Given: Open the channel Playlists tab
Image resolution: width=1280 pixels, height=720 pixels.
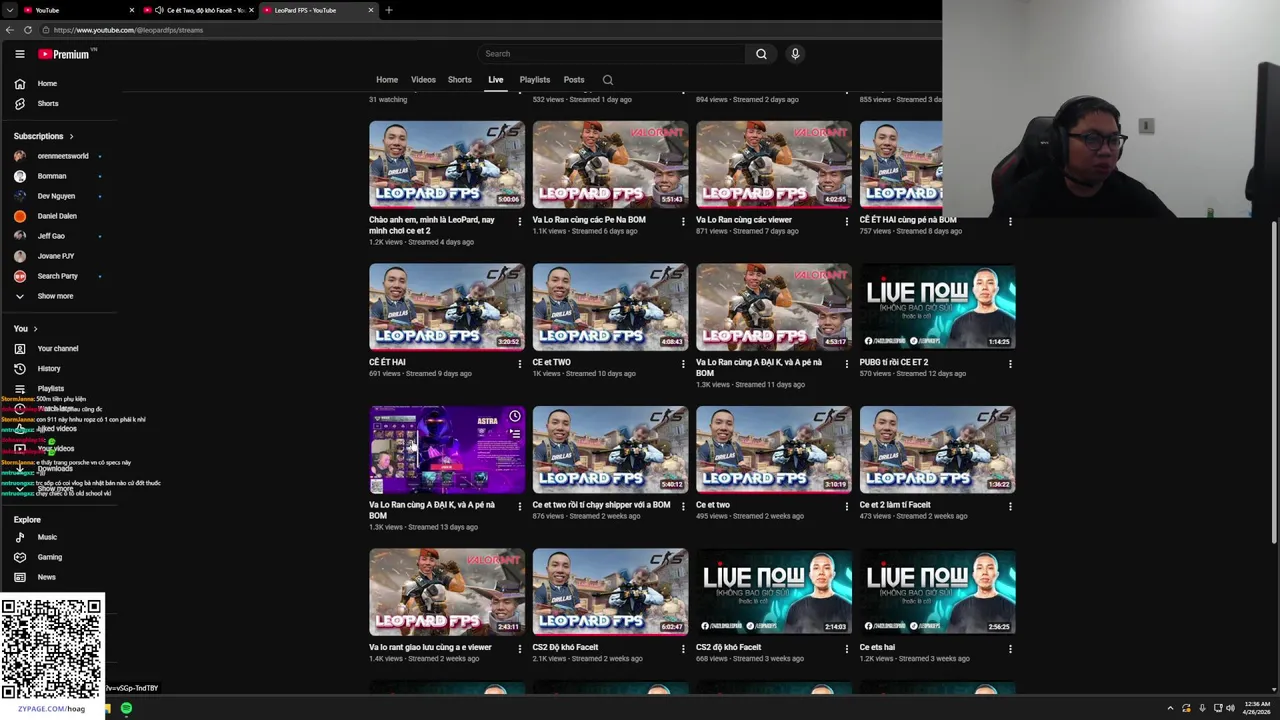Looking at the screenshot, I should coord(534,80).
